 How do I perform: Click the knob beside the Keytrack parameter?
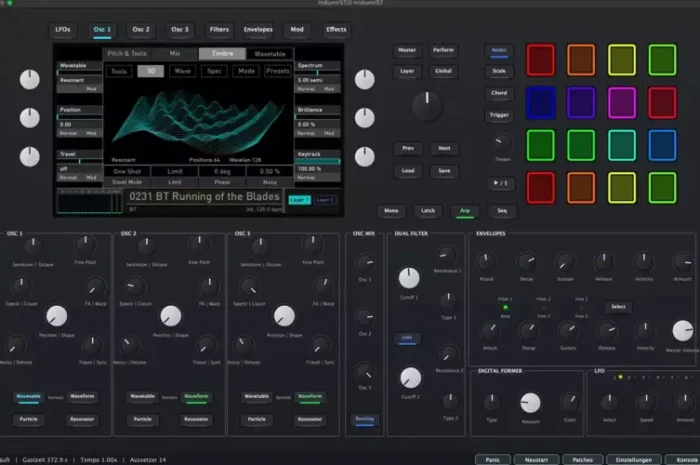[365, 157]
